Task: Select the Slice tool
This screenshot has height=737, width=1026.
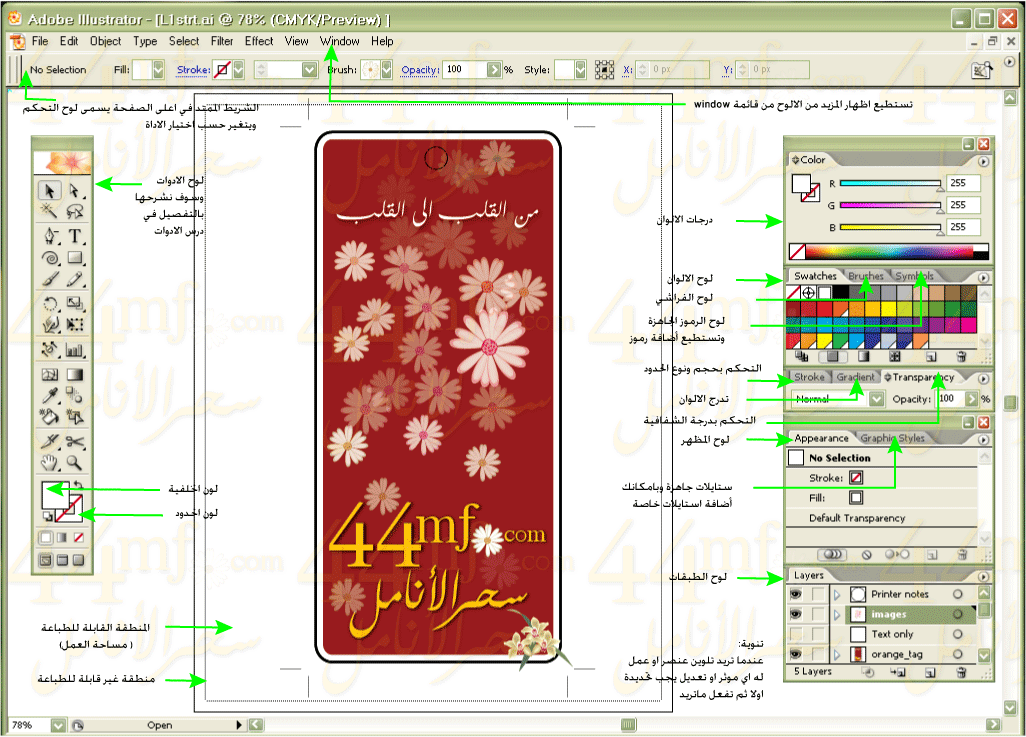Action: coord(50,442)
